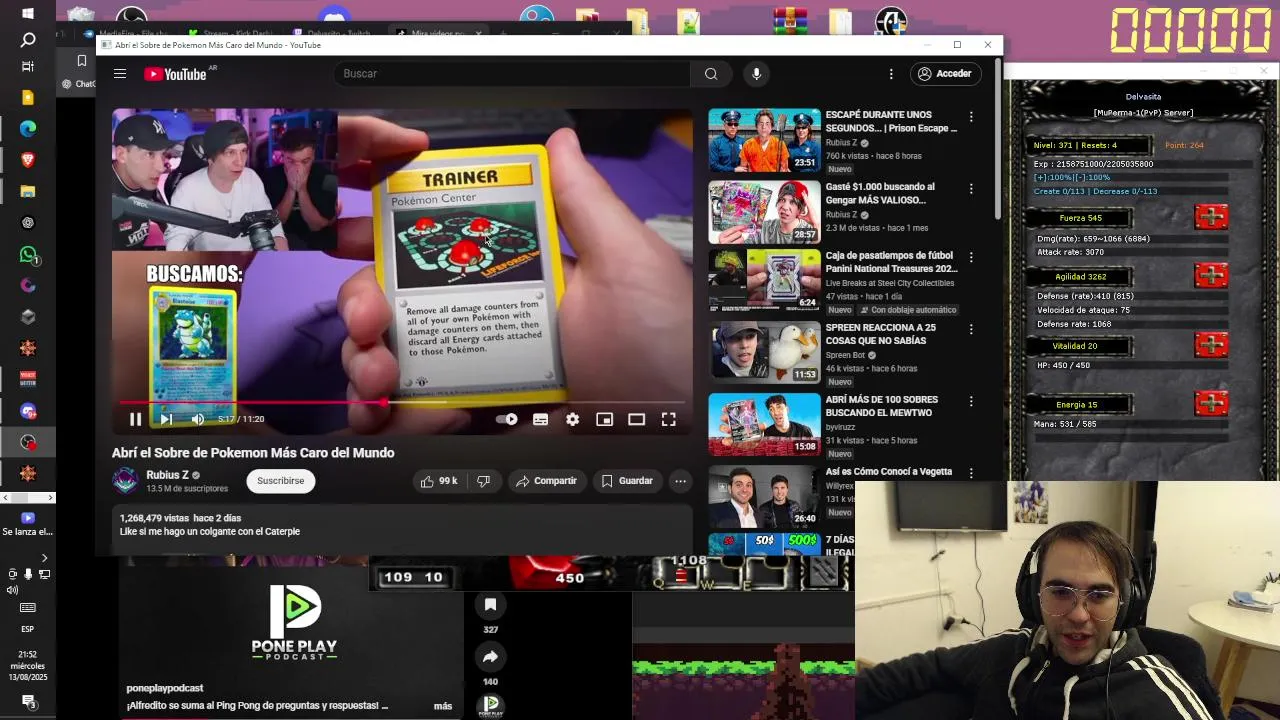This screenshot has height=720, width=1280.
Task: Pause the Pokemon video
Action: tap(135, 419)
